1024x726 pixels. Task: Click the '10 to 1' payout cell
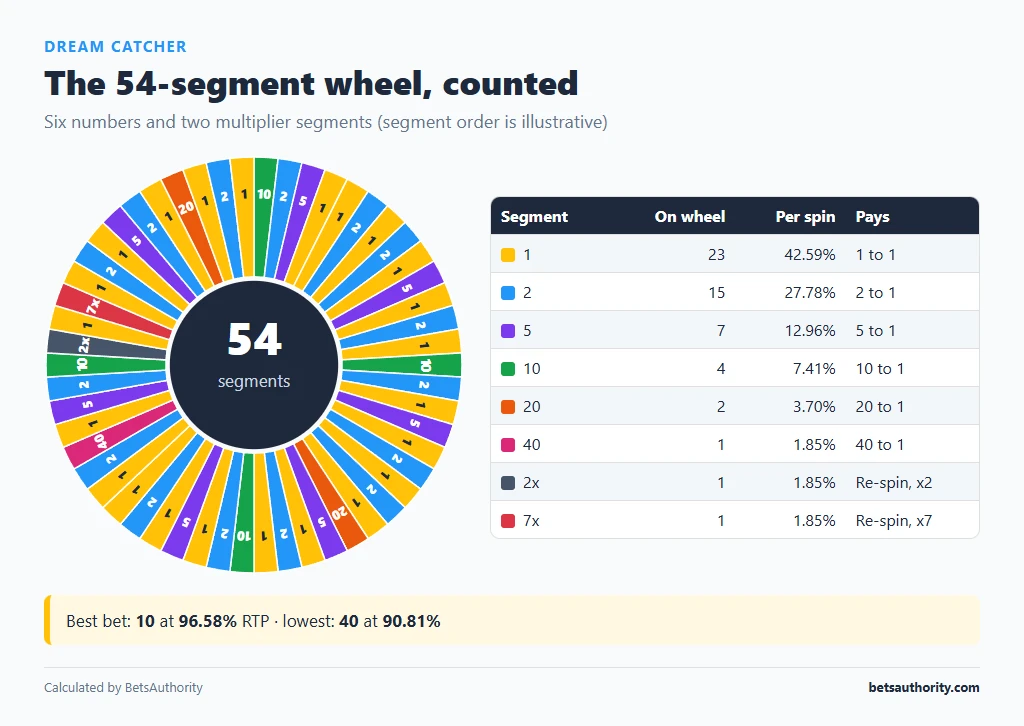(x=880, y=369)
